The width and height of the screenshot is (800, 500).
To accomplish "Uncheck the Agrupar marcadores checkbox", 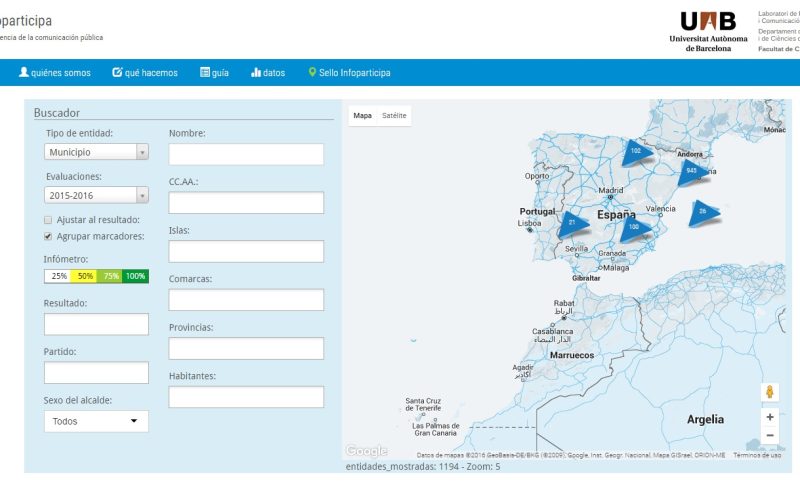I will click(x=48, y=236).
